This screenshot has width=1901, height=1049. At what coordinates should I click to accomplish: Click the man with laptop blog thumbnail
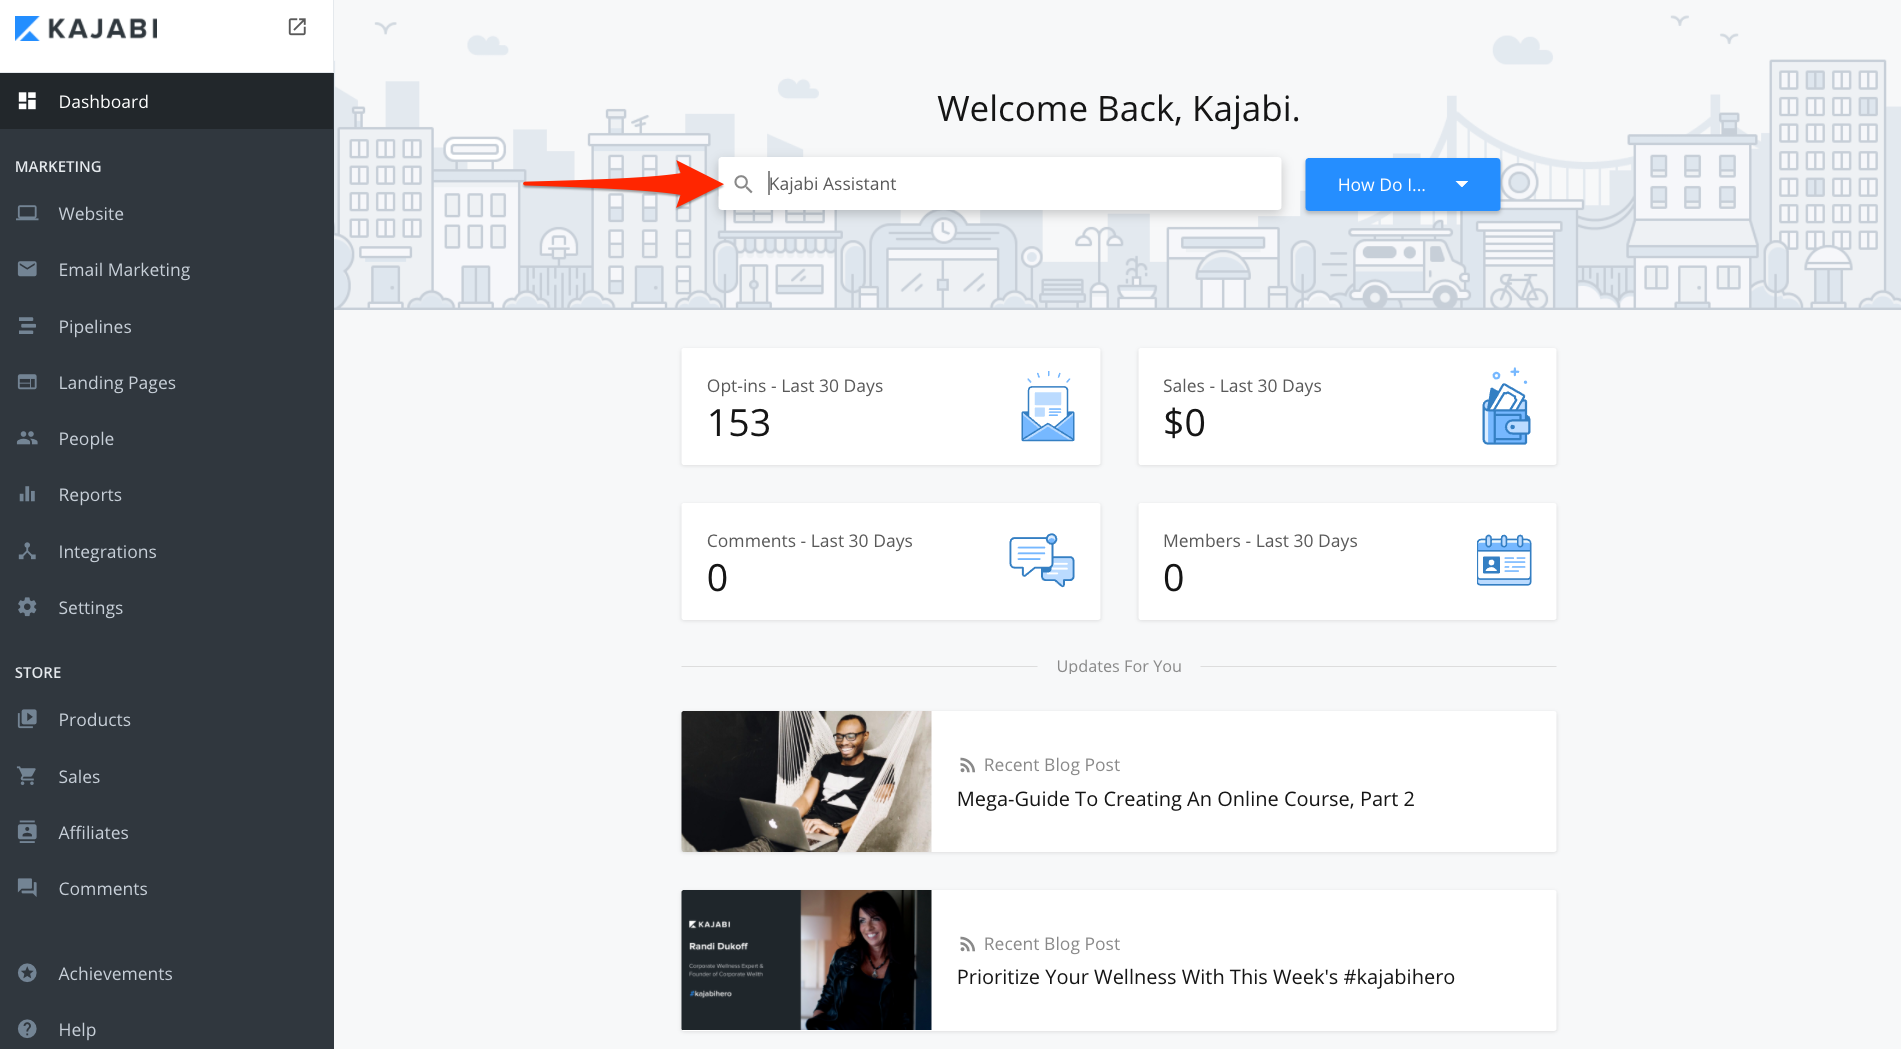tap(806, 781)
